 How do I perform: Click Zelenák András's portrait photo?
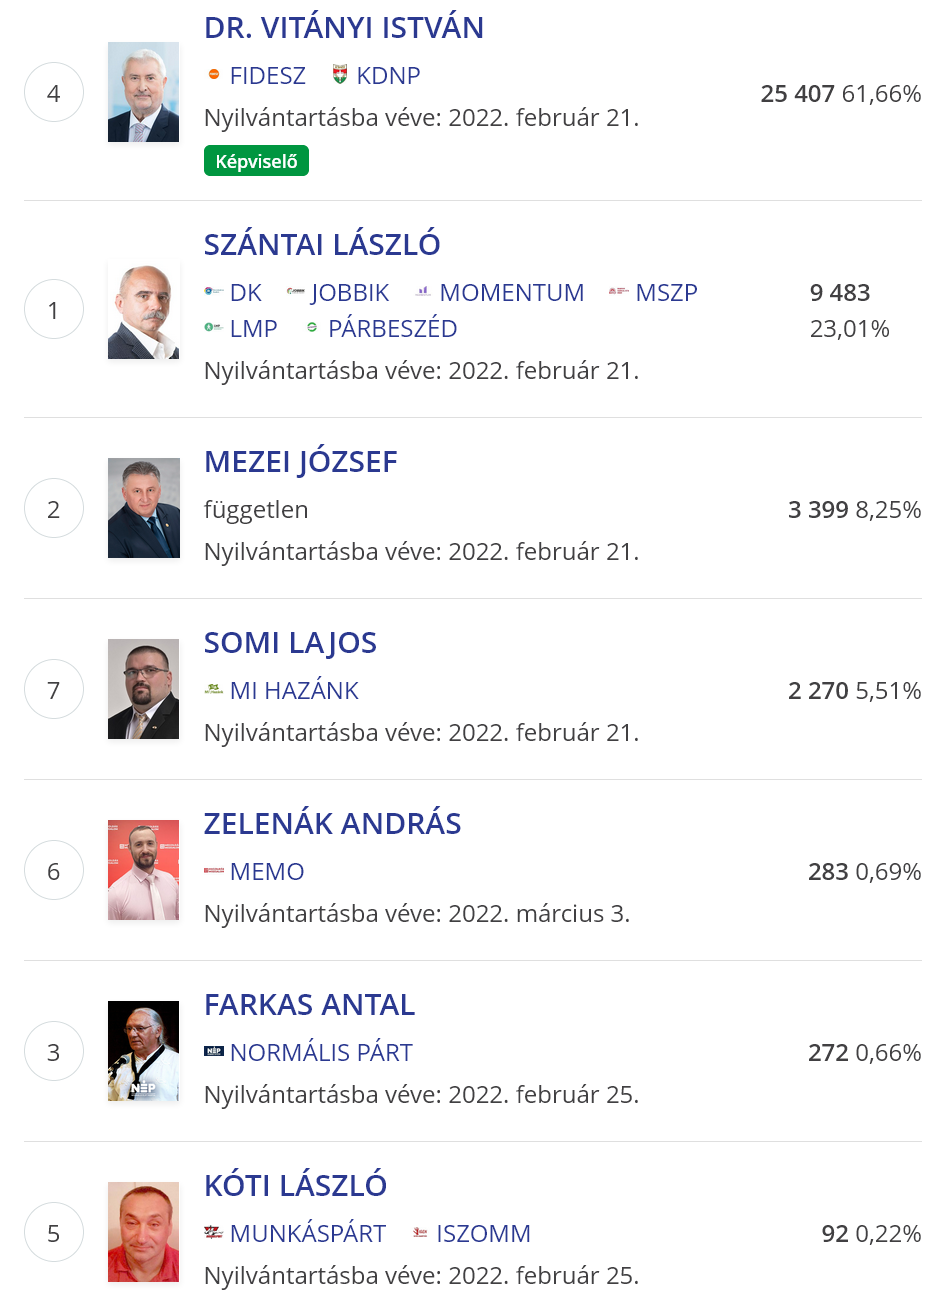pos(144,870)
